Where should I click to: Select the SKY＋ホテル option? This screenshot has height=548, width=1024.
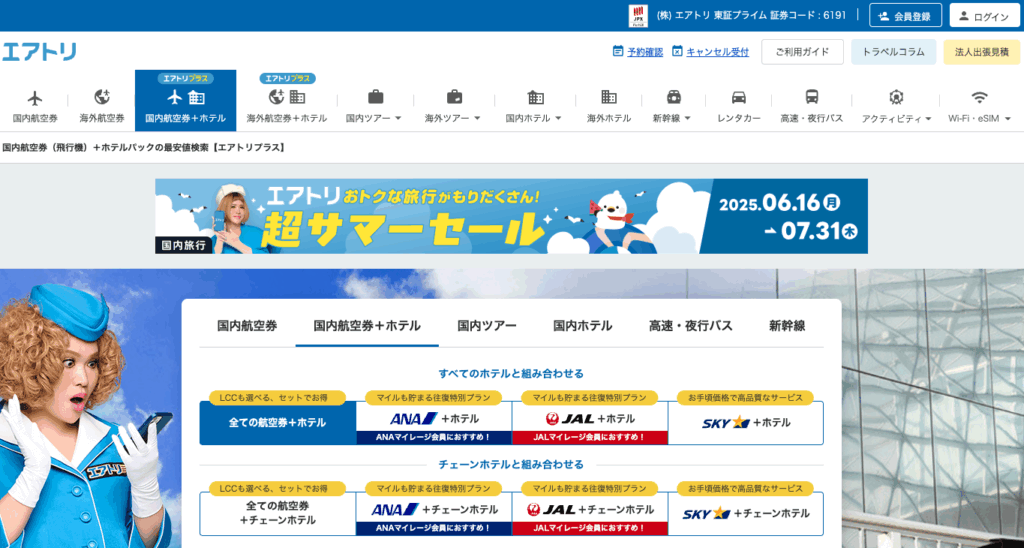pos(746,423)
